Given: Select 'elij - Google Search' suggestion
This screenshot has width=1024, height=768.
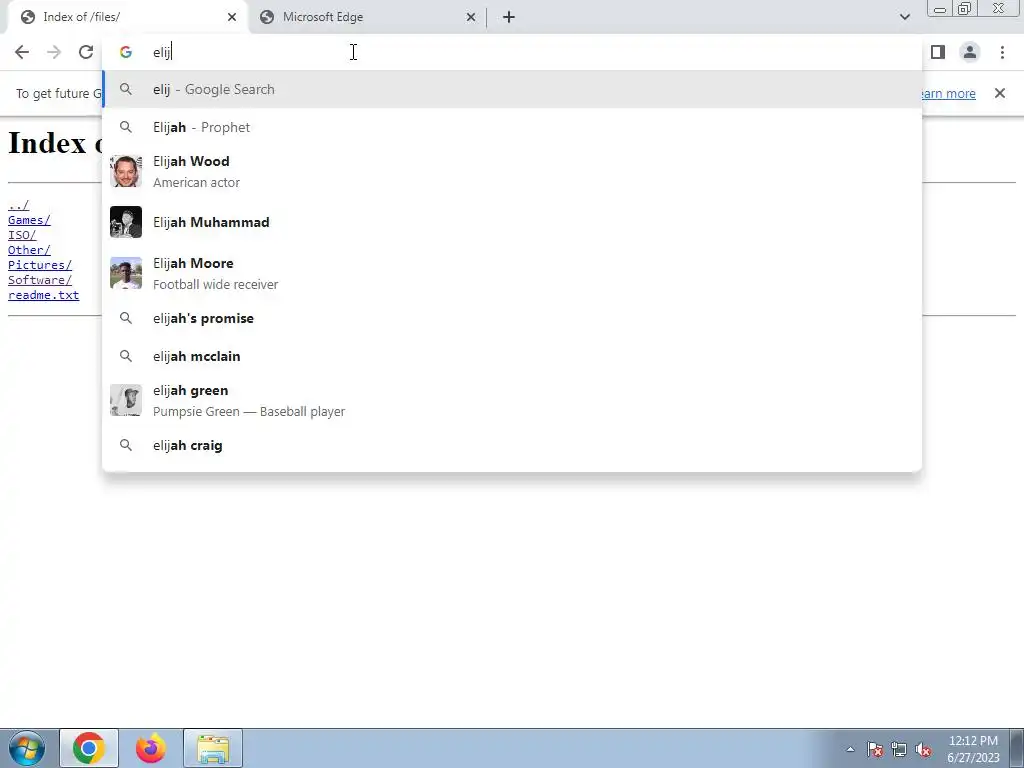Looking at the screenshot, I should [512, 89].
